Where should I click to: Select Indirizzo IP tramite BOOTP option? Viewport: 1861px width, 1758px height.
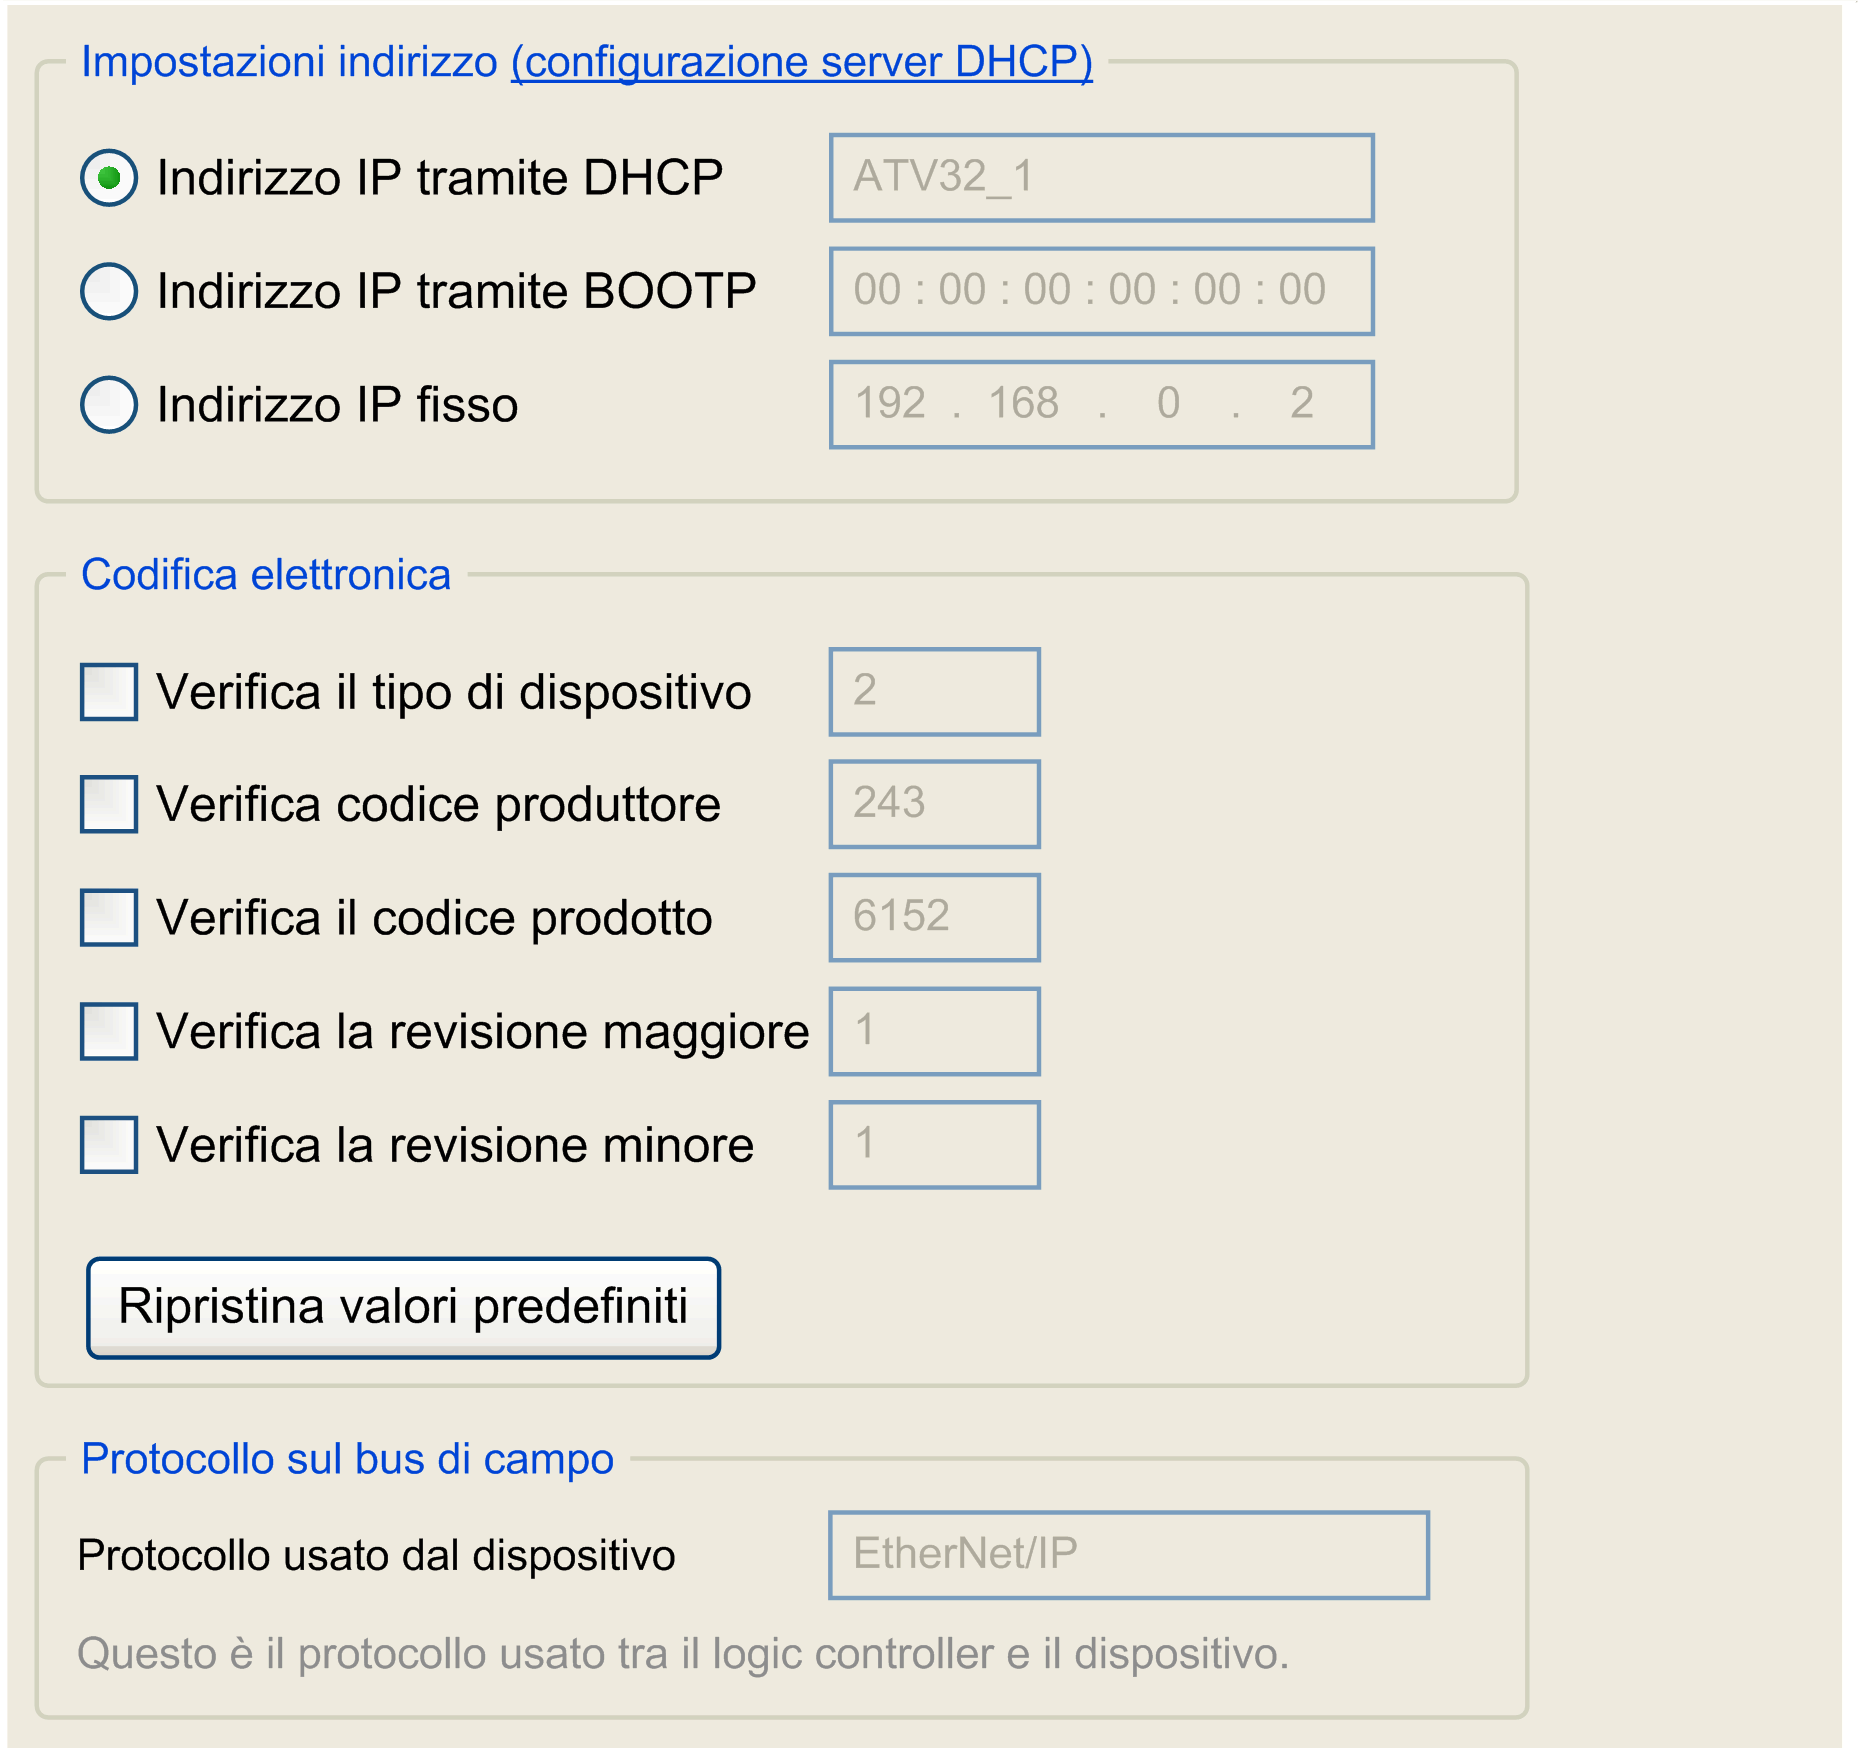[x=109, y=291]
